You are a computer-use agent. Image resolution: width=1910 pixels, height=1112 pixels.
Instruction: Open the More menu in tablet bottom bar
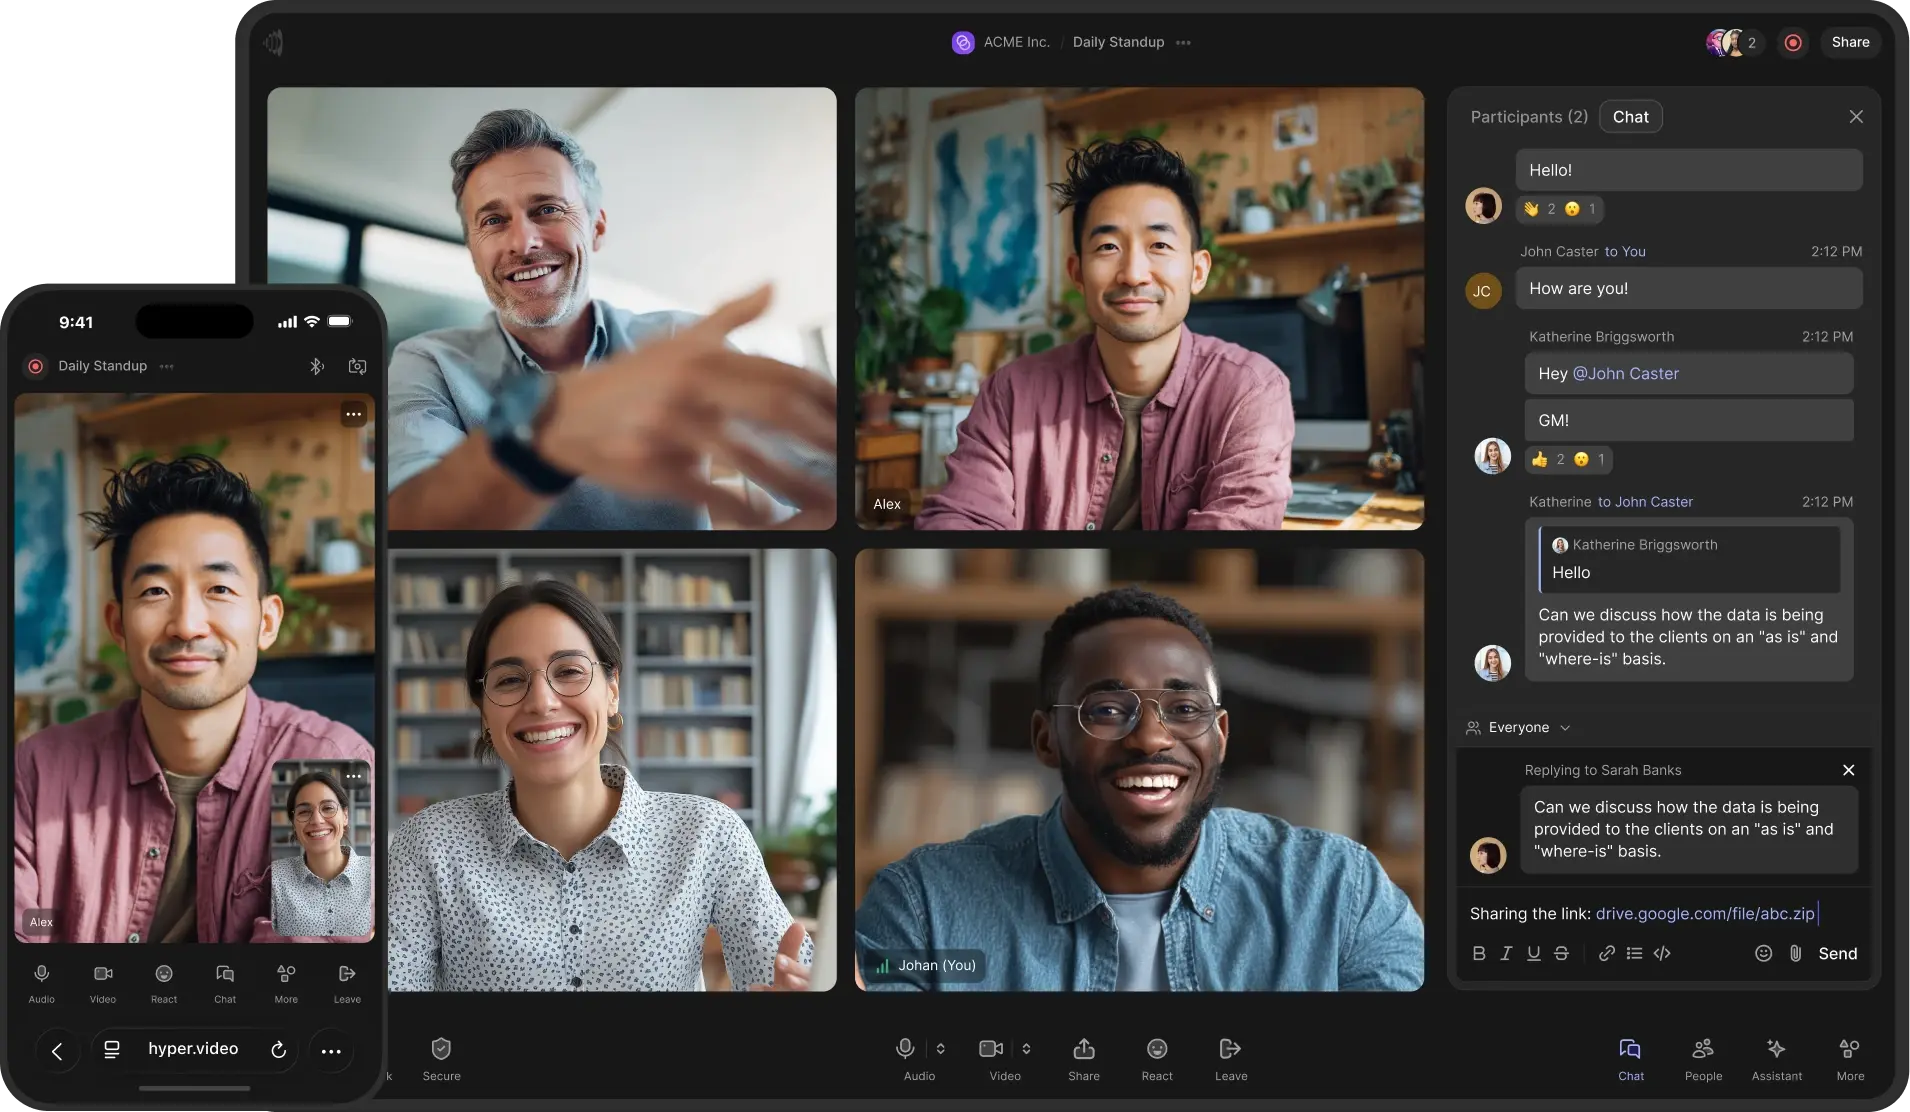point(1850,1059)
